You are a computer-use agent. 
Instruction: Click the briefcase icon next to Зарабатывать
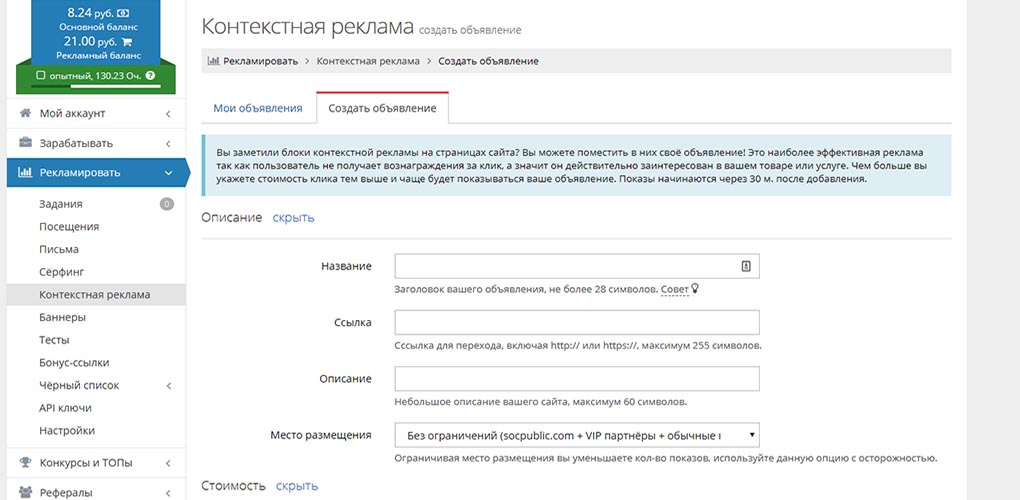[x=25, y=143]
